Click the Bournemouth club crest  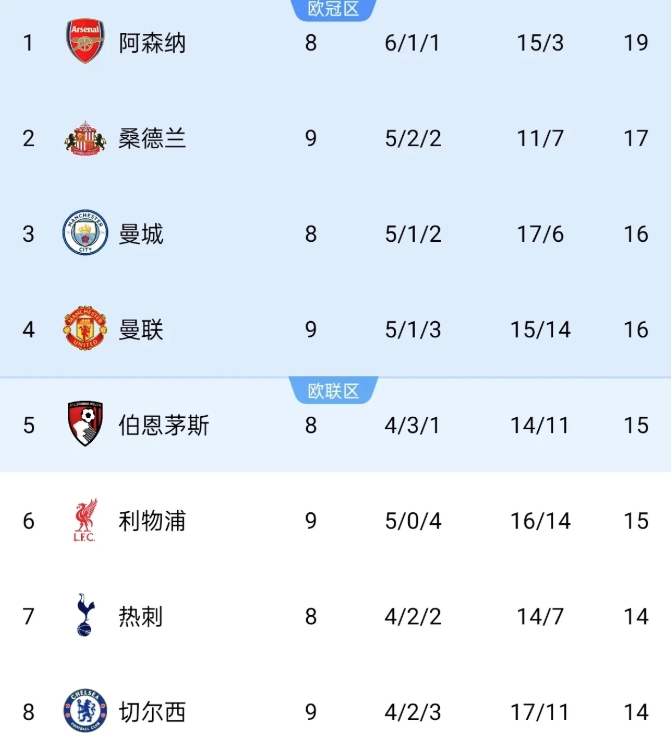pos(85,425)
